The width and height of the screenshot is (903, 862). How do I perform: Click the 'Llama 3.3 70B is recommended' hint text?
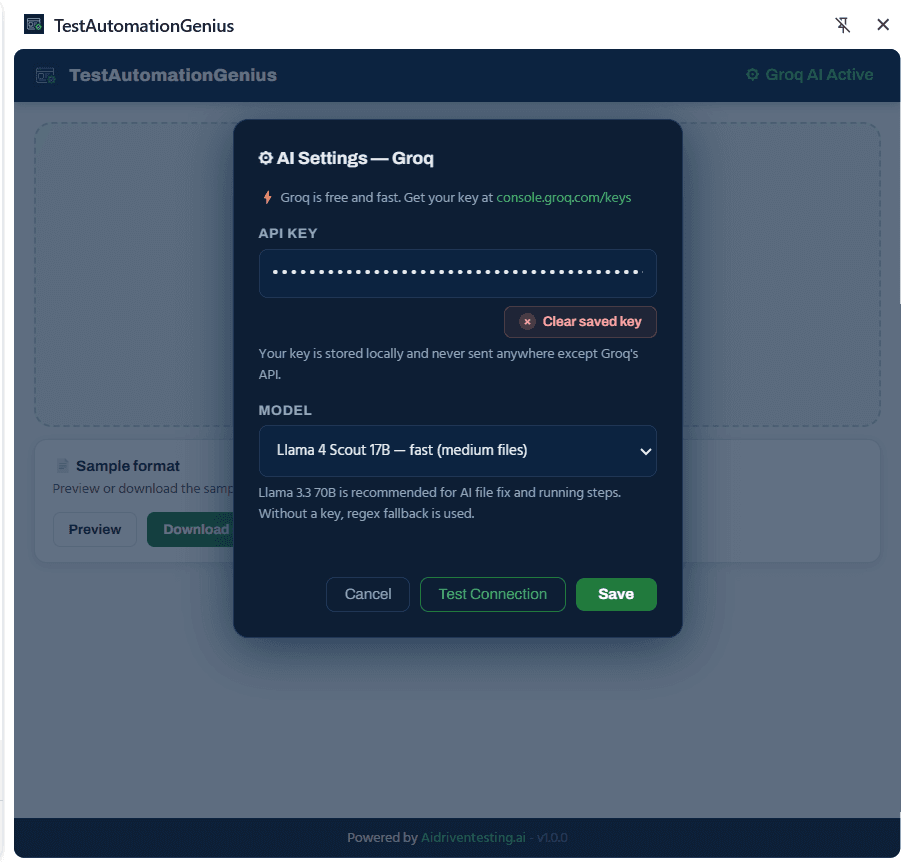(x=439, y=503)
